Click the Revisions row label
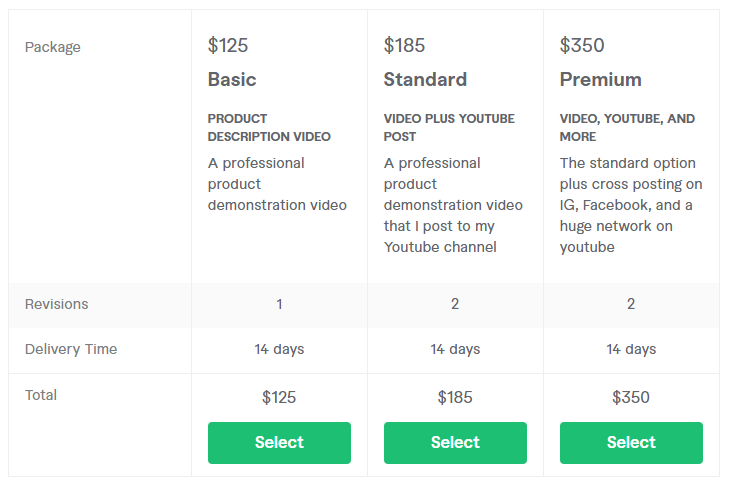Image resolution: width=735 pixels, height=485 pixels. tap(57, 304)
